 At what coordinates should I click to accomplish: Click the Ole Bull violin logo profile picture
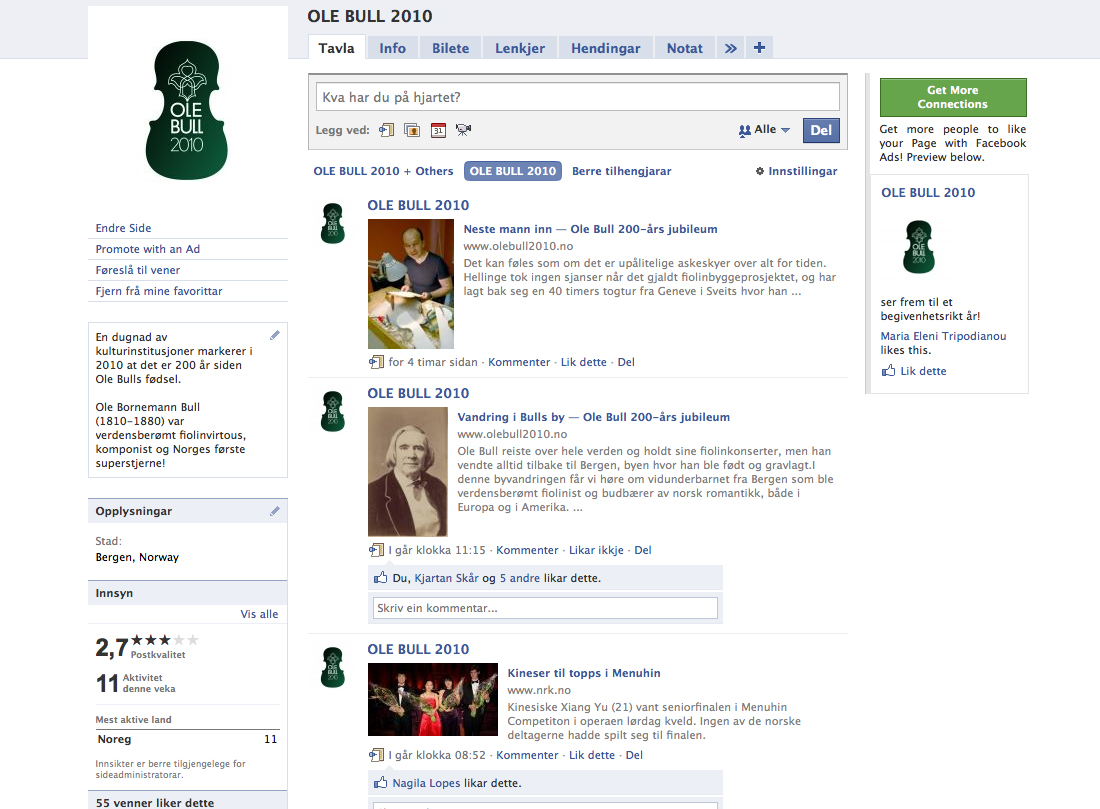(187, 110)
